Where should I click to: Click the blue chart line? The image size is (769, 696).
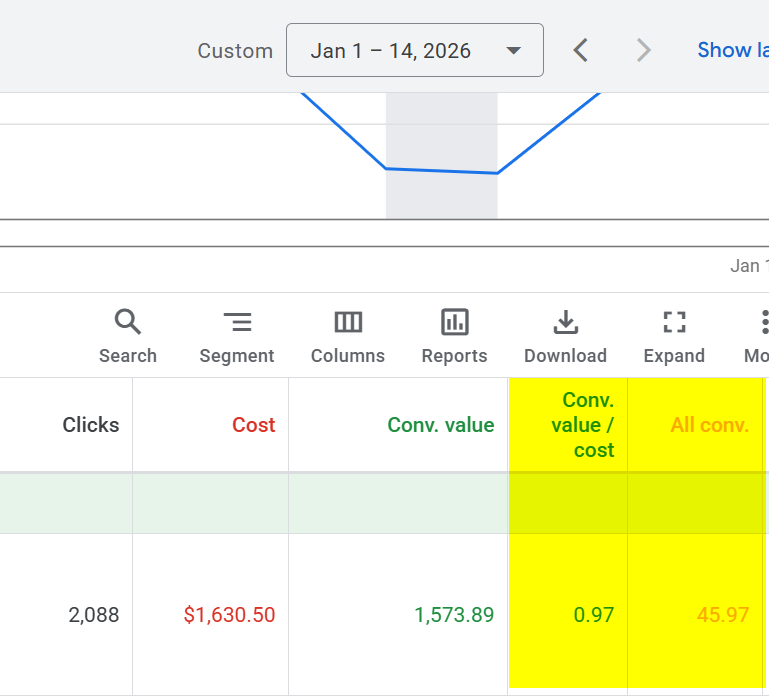[441, 171]
